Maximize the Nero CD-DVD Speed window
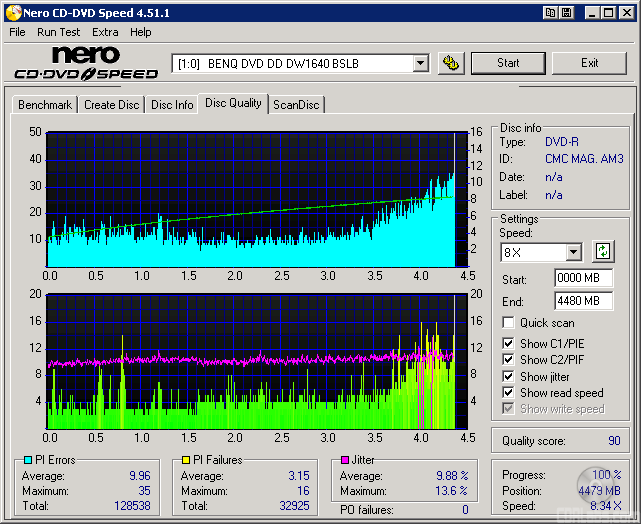This screenshot has width=641, height=524. (608, 13)
